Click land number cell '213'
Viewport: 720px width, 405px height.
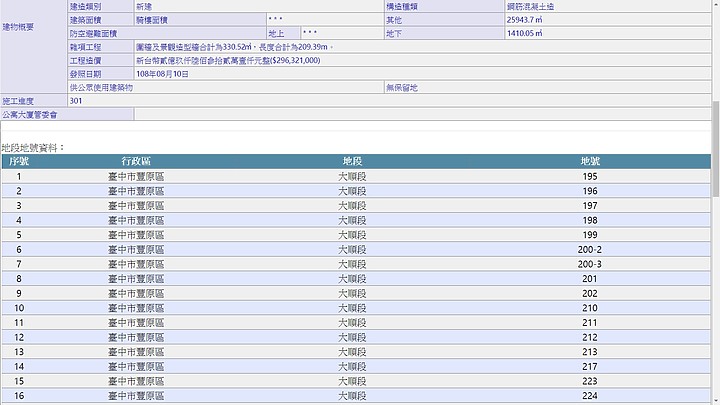click(590, 352)
